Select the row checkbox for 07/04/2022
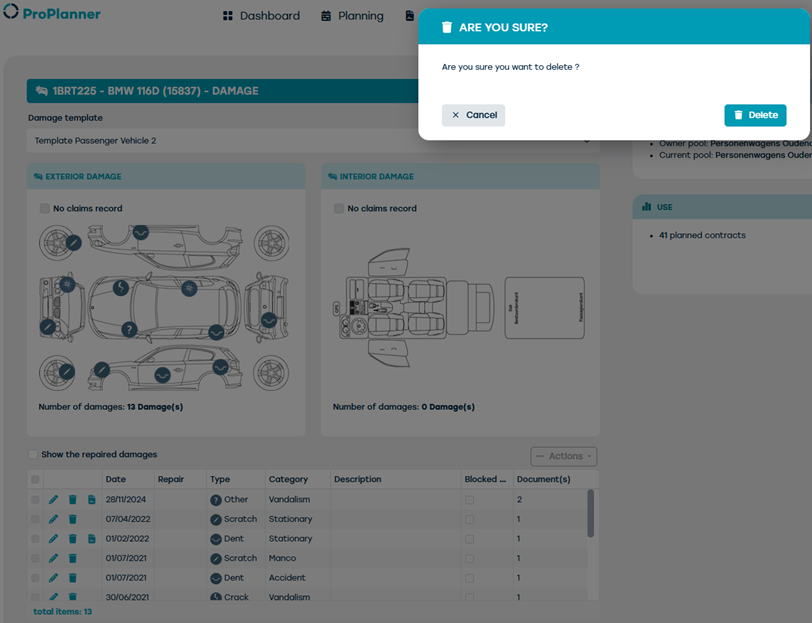 click(35, 519)
